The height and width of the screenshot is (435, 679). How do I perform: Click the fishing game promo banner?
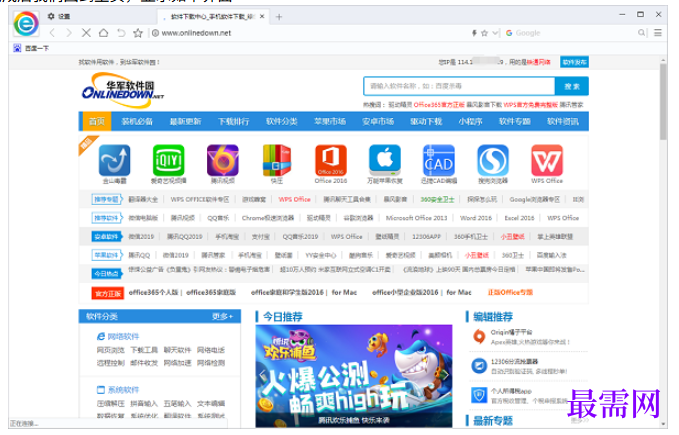[x=354, y=376]
